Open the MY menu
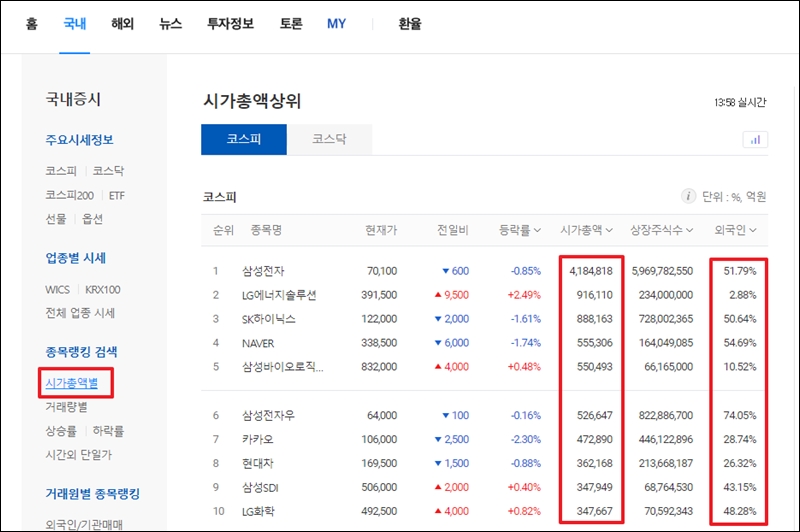Screen dimensions: 800x532 (337, 23)
